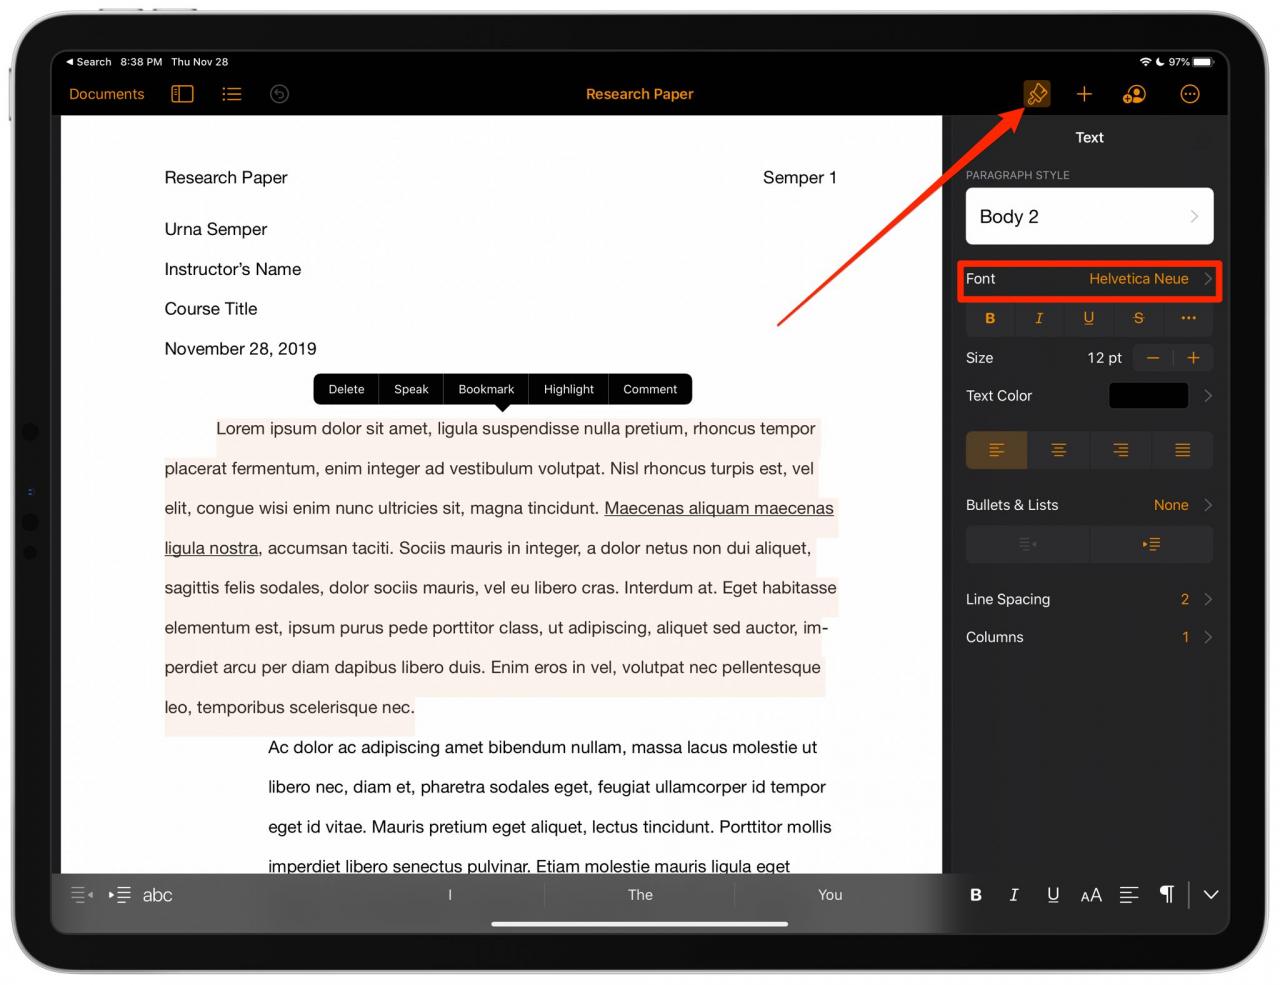
Task: Open the black Text Color swatch
Action: pyautogui.click(x=1148, y=396)
